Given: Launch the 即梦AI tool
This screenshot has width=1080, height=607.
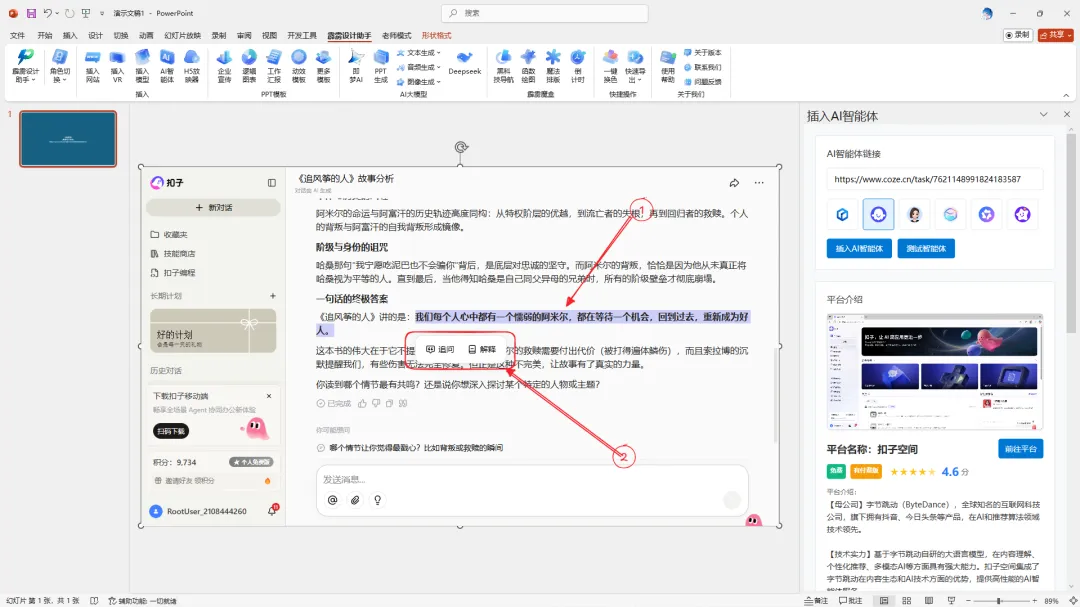Looking at the screenshot, I should pos(356,66).
